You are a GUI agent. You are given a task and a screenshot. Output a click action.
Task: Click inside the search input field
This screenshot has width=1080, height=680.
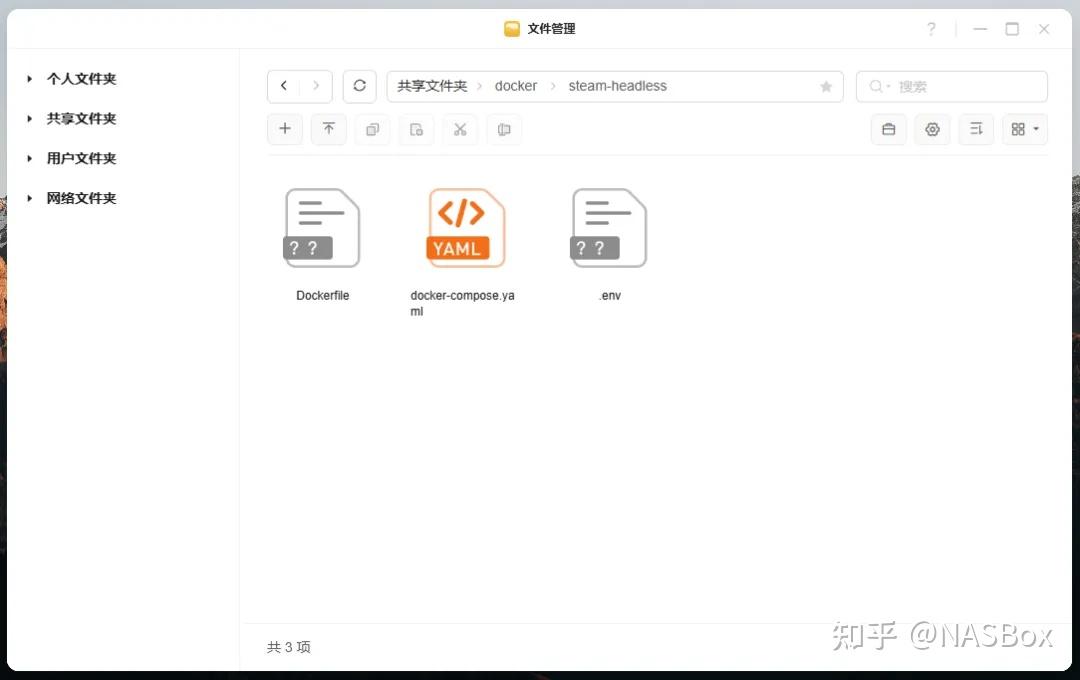950,86
